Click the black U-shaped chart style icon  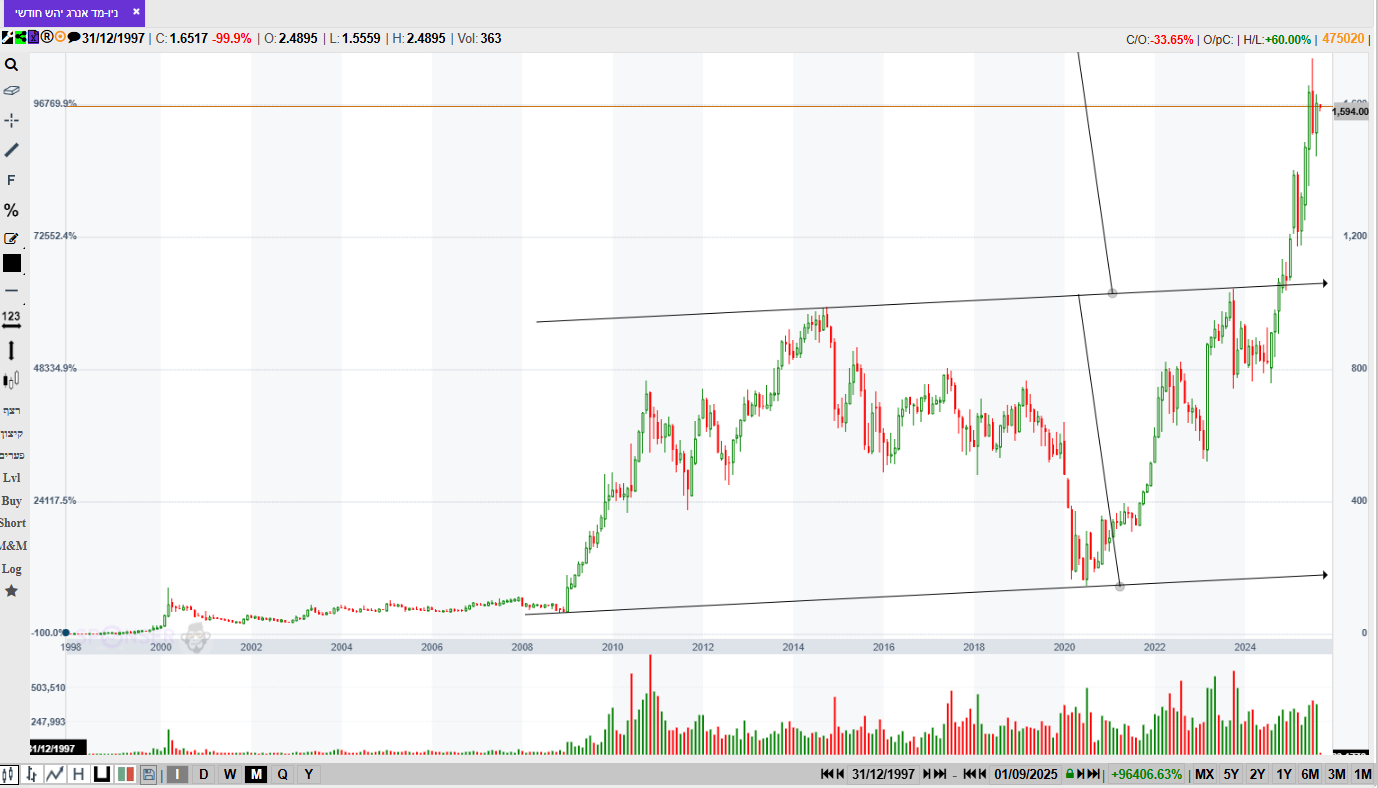[x=101, y=774]
